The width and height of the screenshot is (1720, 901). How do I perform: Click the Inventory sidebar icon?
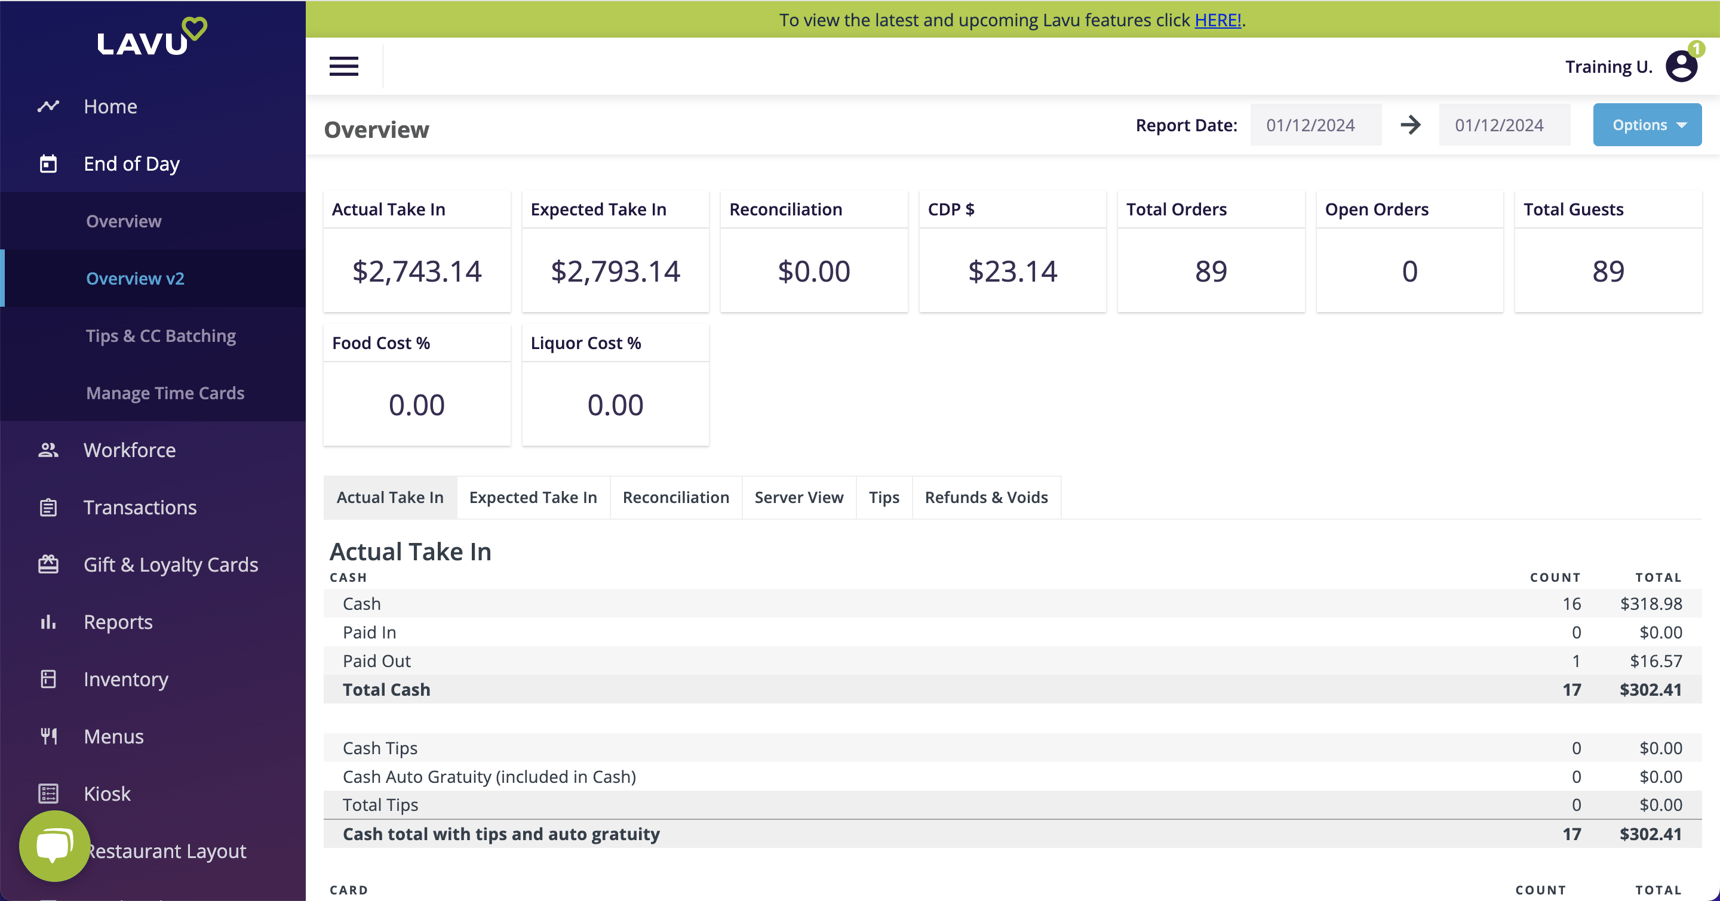point(48,679)
